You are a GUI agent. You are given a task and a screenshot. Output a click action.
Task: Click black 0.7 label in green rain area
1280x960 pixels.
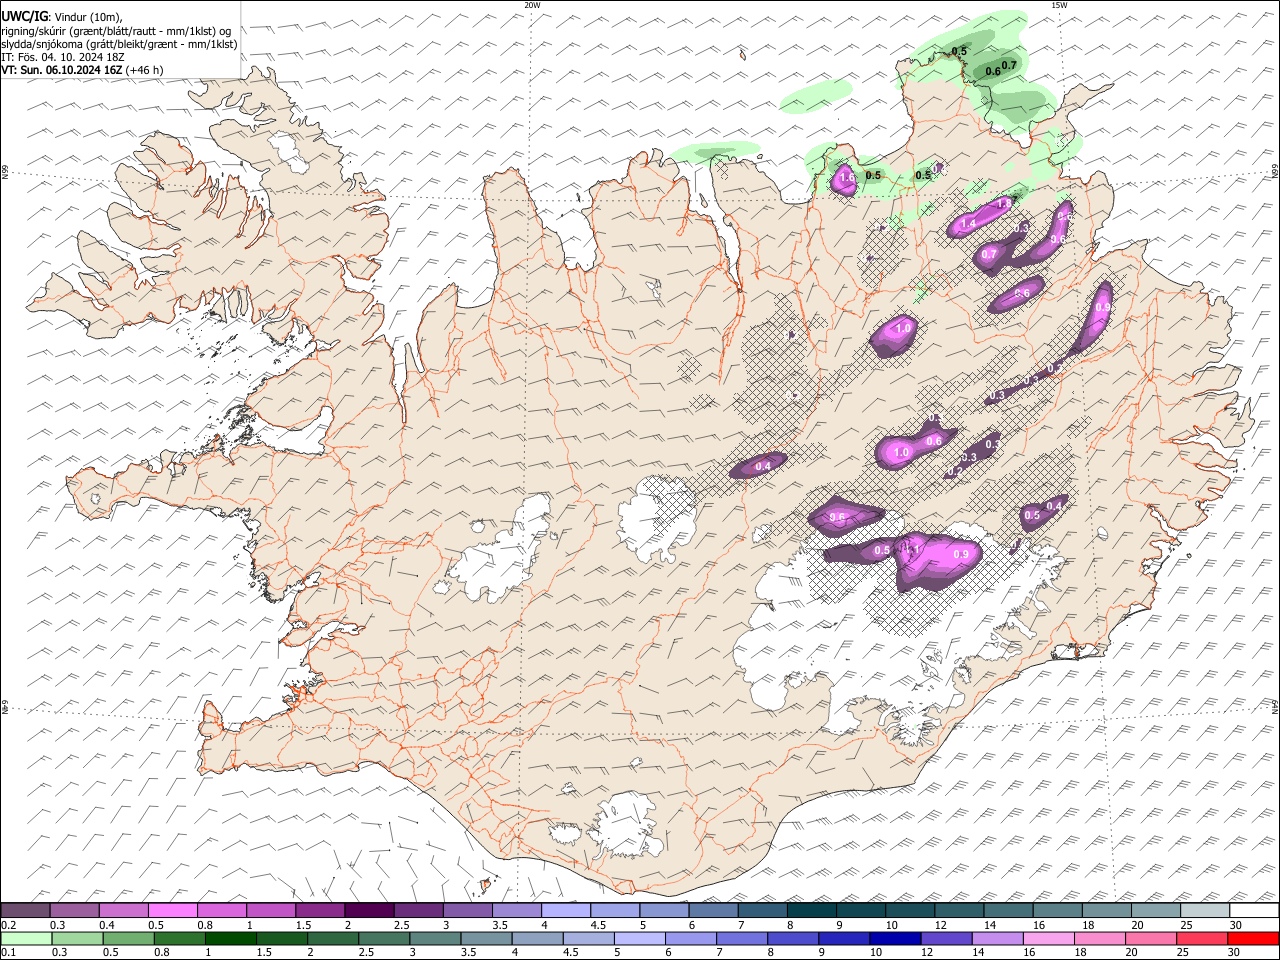click(1009, 65)
